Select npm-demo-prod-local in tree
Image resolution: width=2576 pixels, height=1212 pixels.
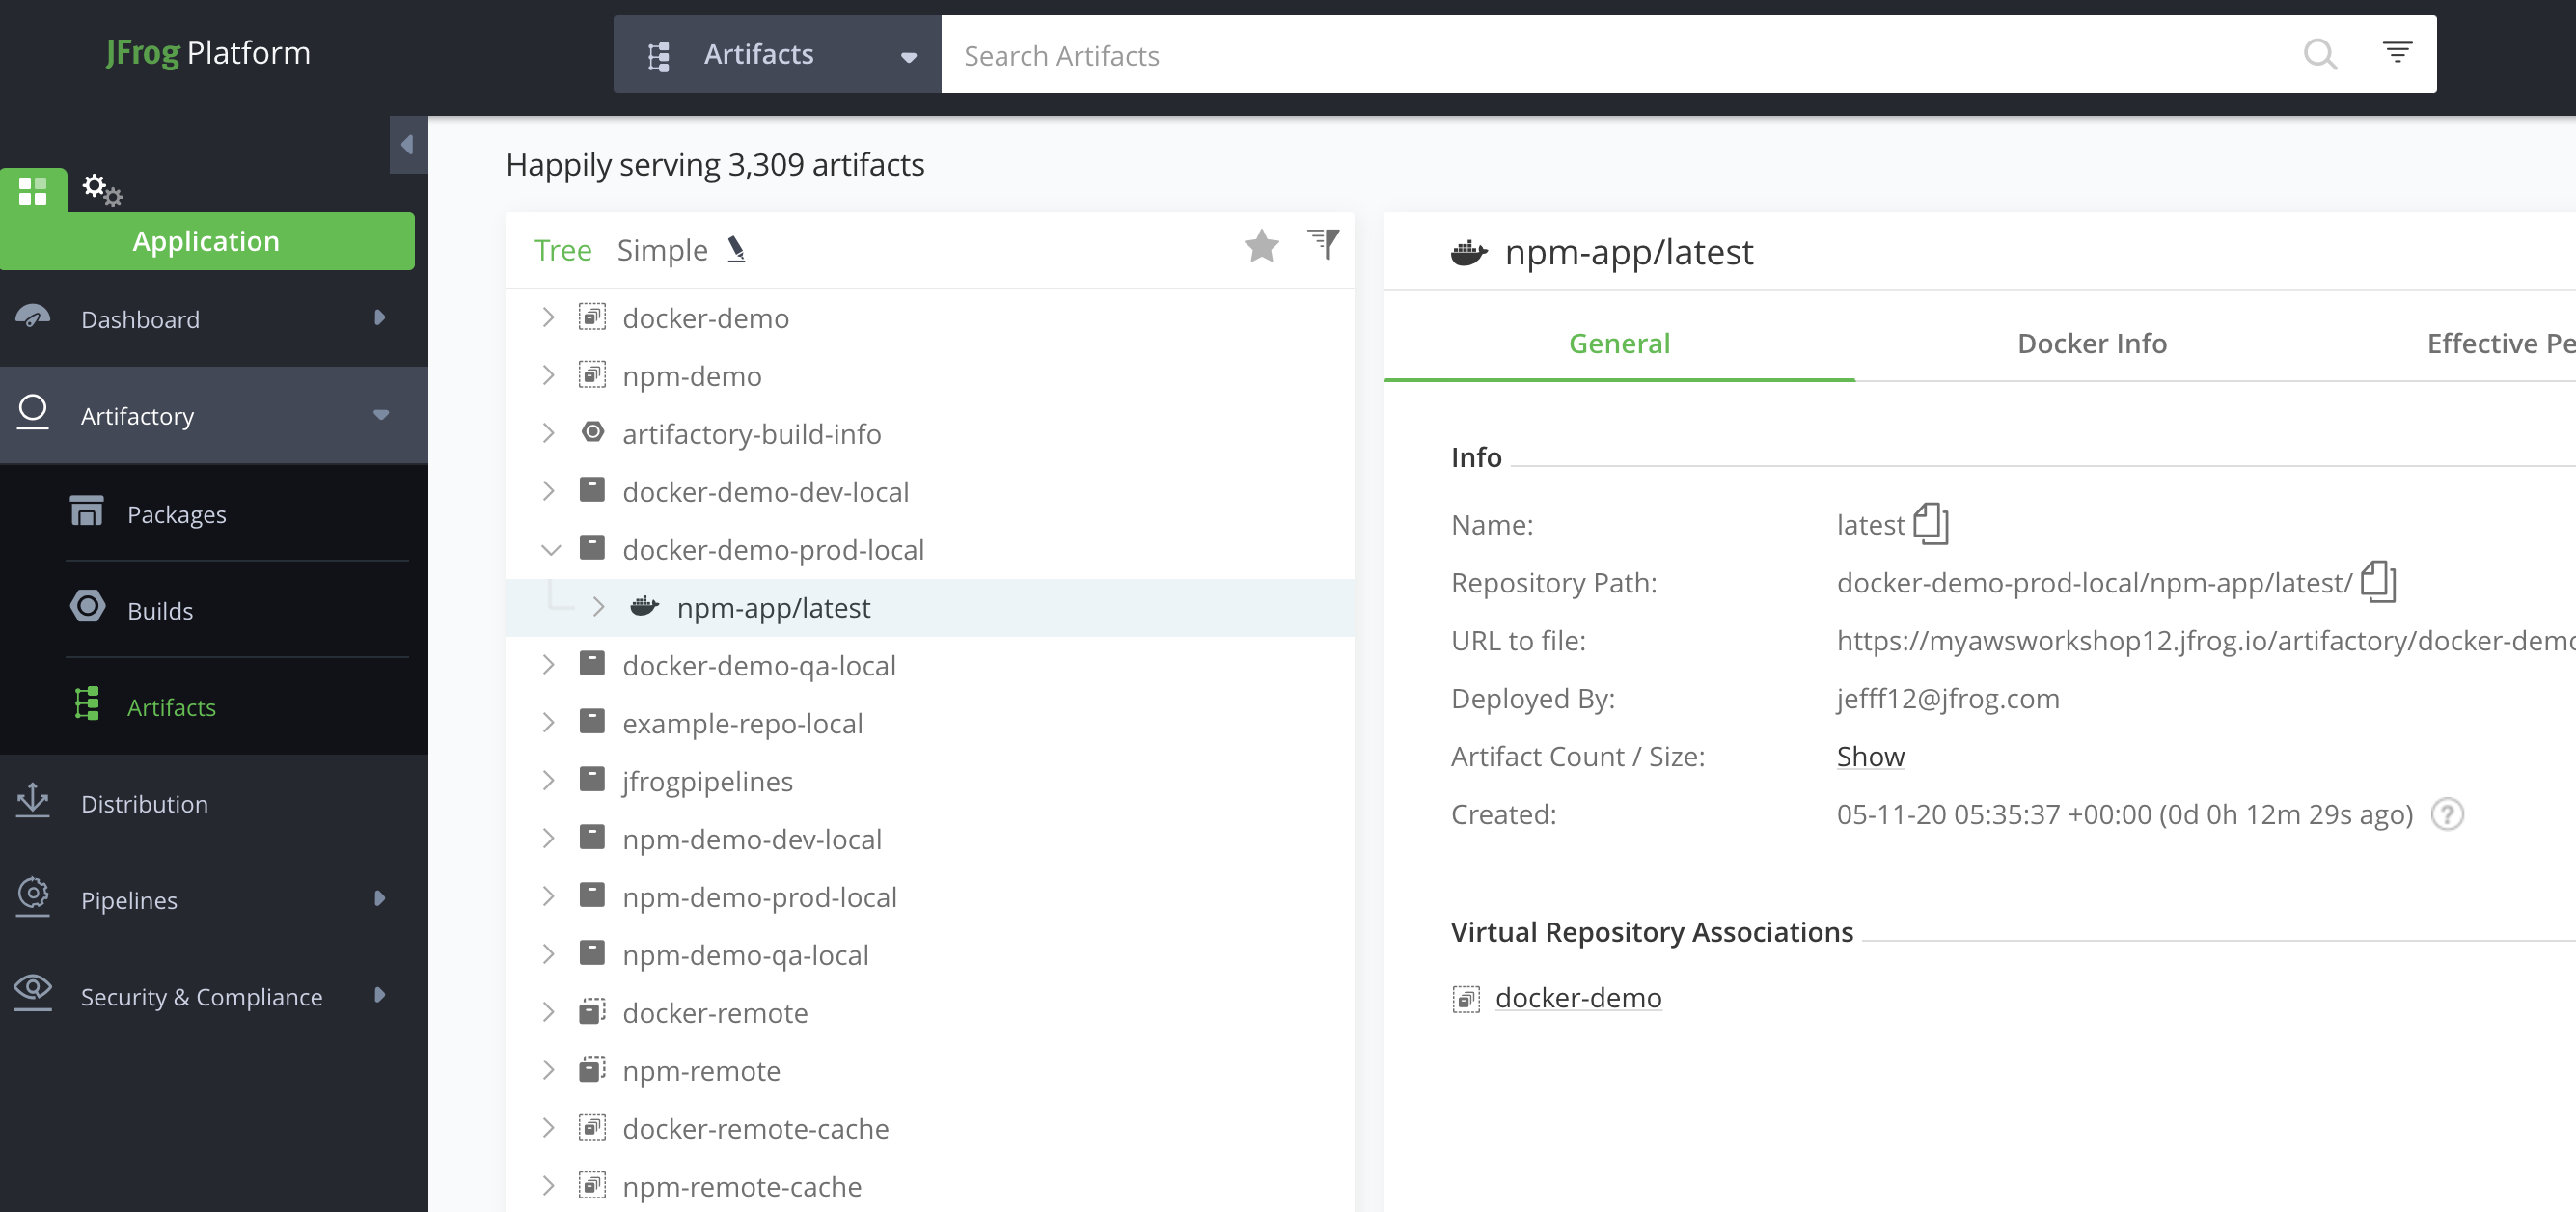click(x=759, y=897)
